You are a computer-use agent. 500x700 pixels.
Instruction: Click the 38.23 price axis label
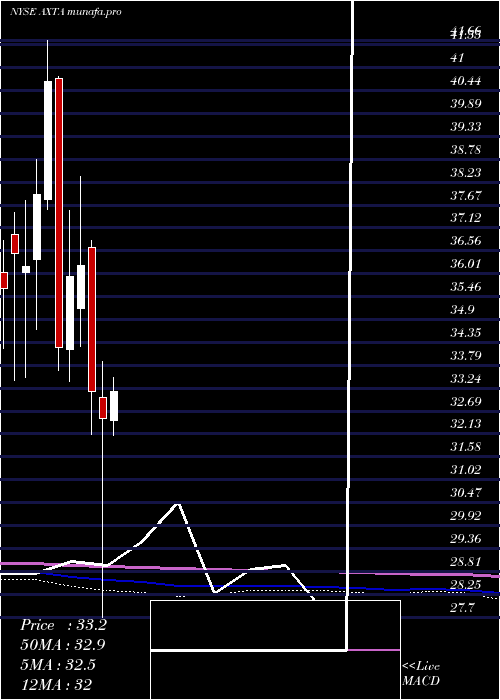click(466, 172)
